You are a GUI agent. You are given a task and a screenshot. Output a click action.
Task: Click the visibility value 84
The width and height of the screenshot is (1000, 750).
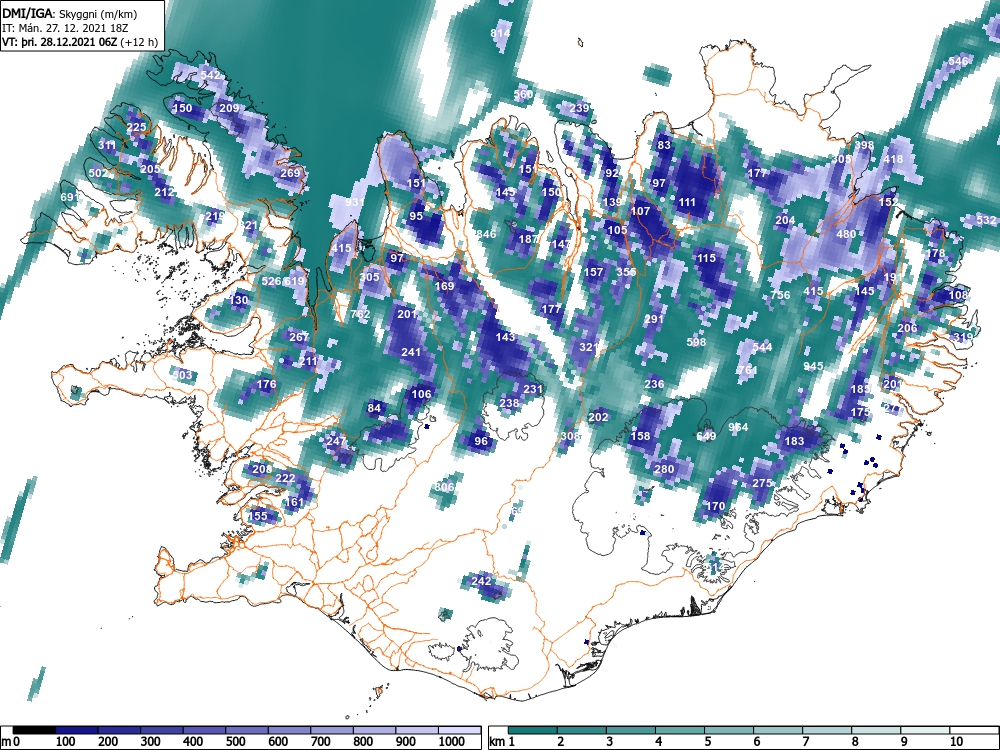click(374, 408)
